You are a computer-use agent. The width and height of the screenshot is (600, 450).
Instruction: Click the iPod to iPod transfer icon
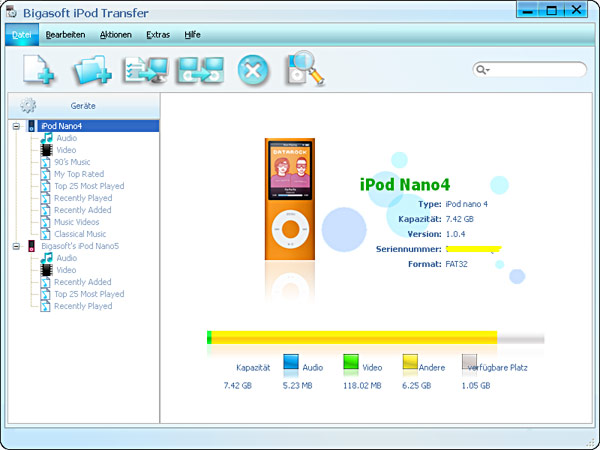coord(200,70)
